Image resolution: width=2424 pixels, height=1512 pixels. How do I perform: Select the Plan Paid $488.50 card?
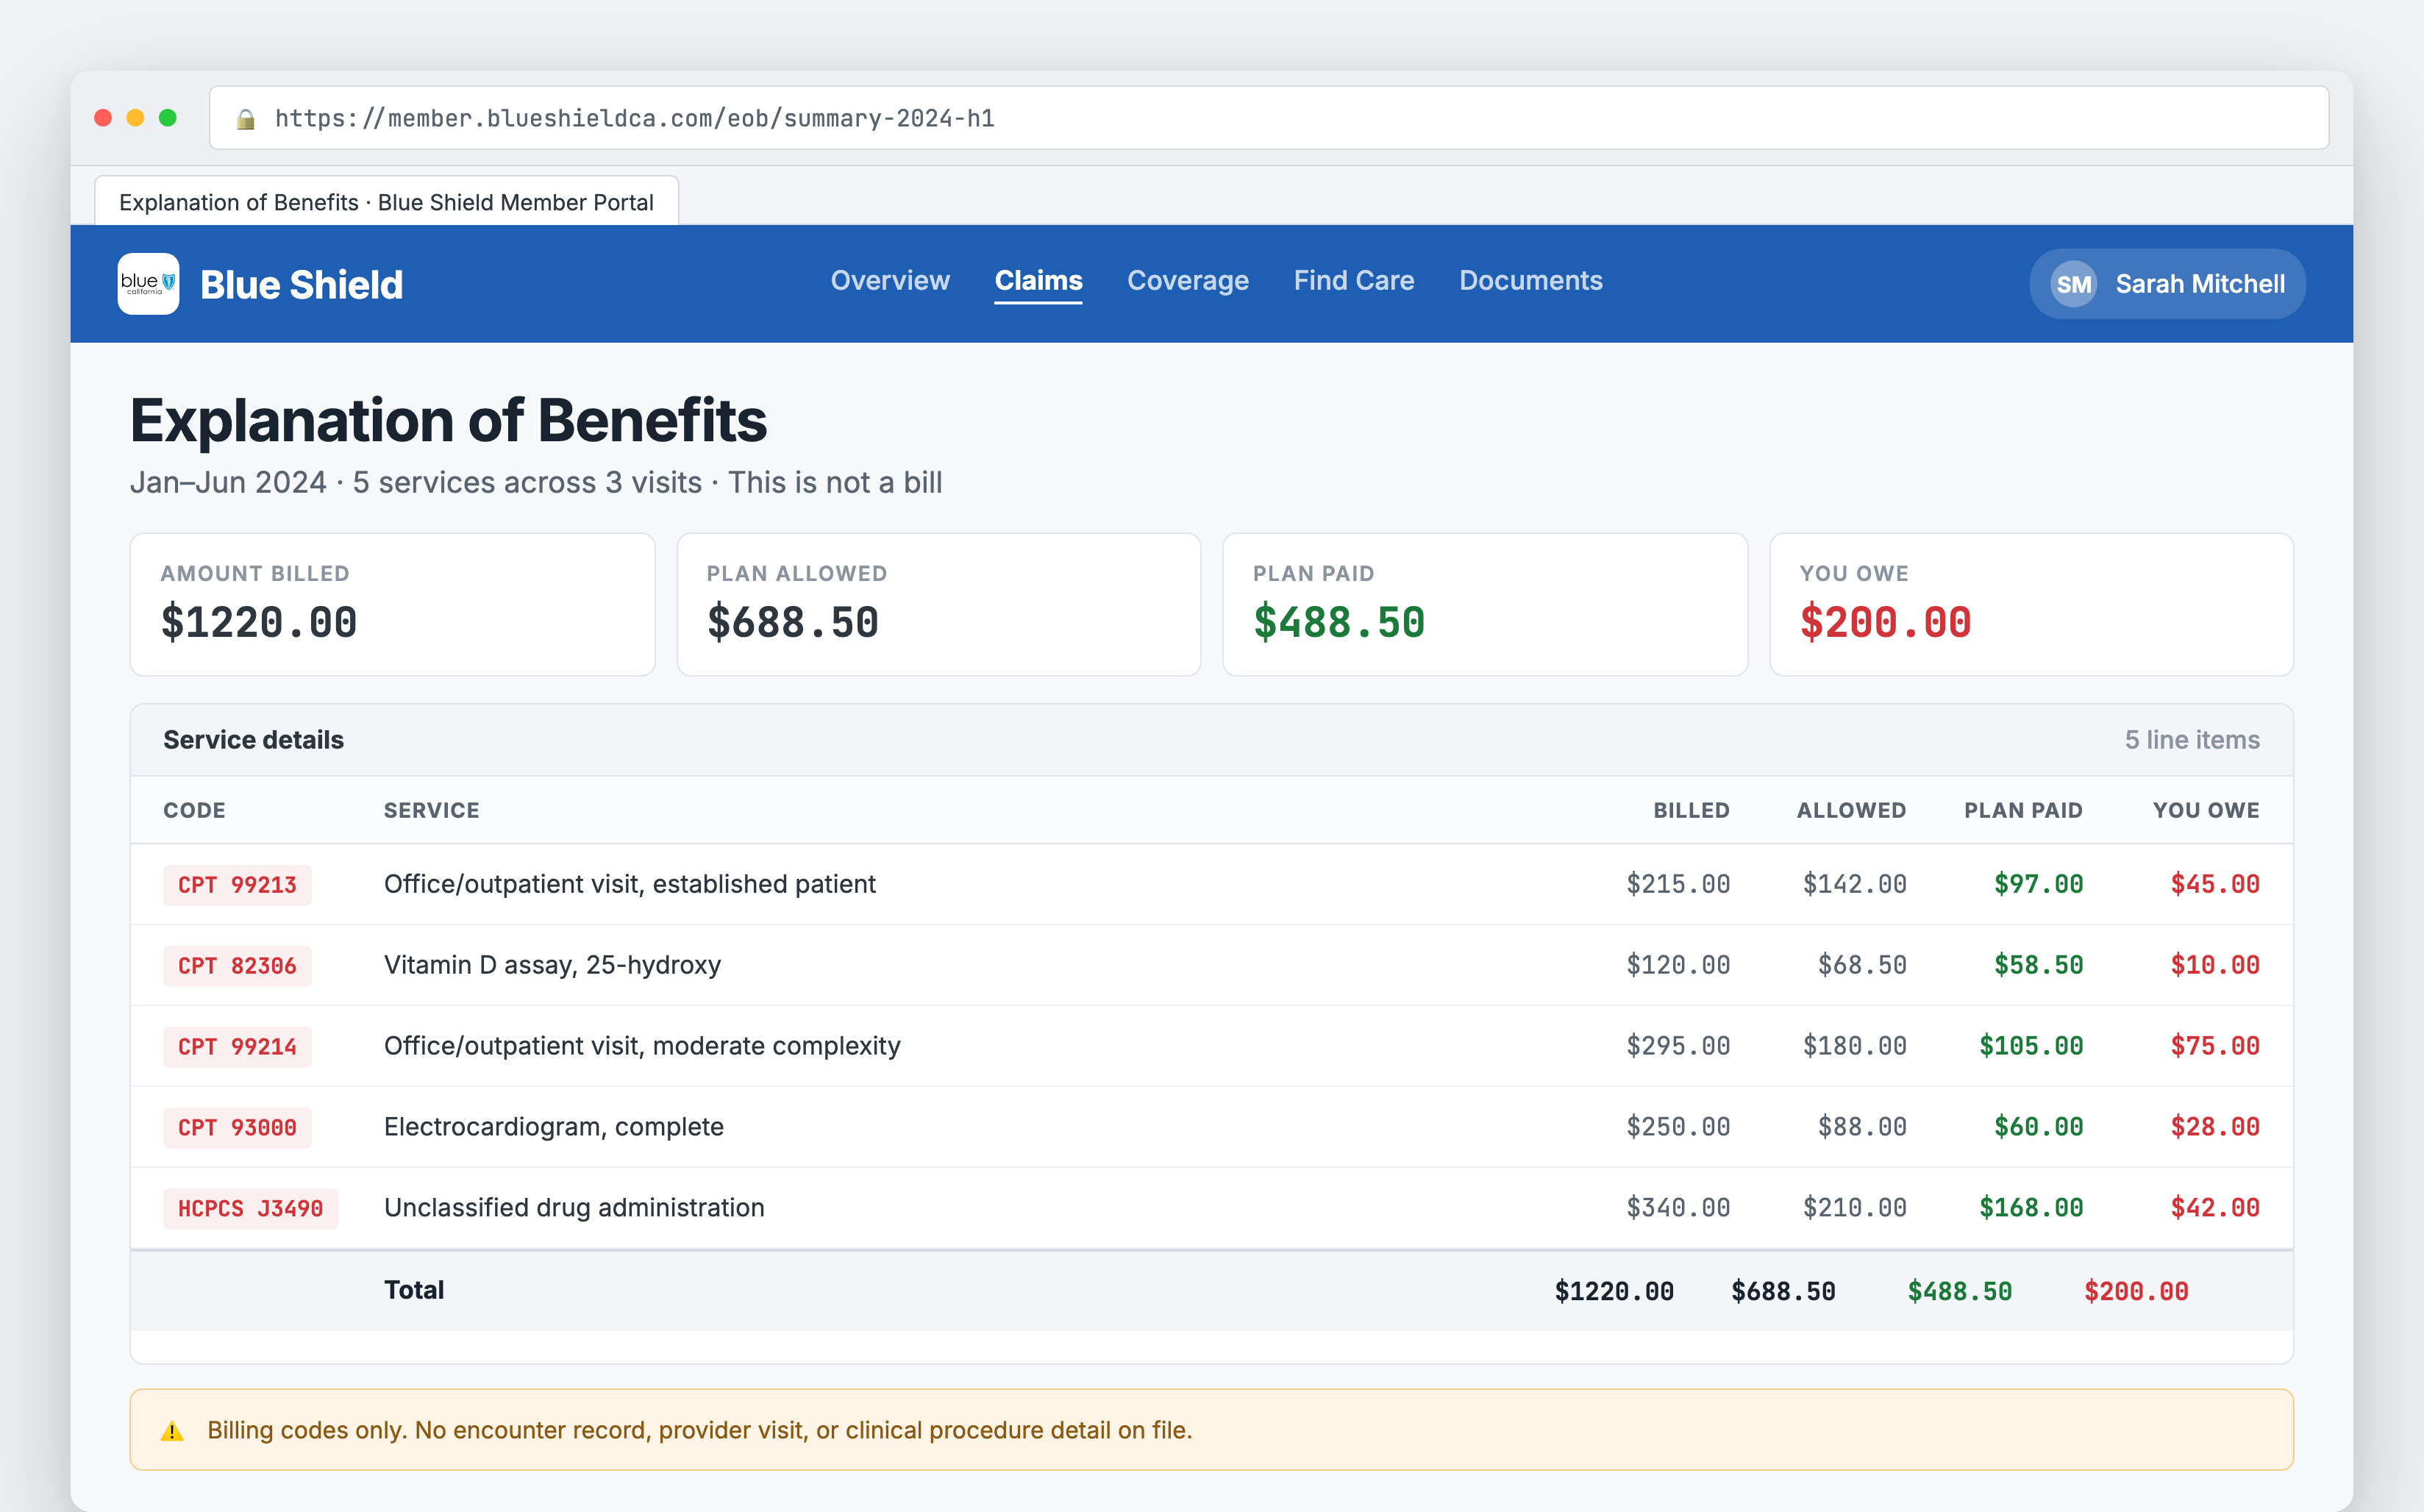1485,604
